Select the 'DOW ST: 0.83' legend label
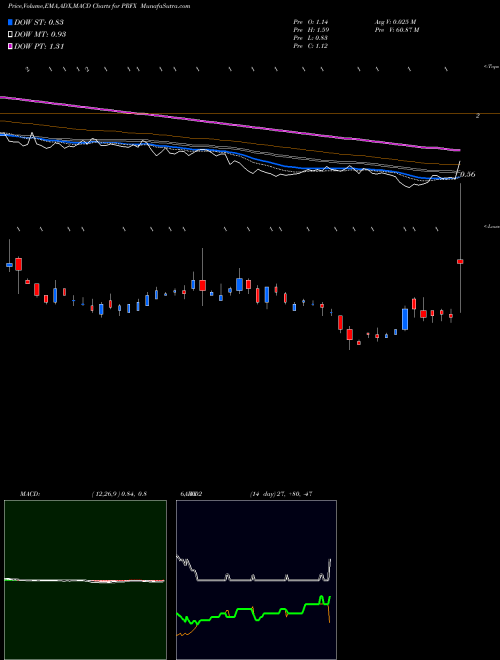 coord(39,22)
